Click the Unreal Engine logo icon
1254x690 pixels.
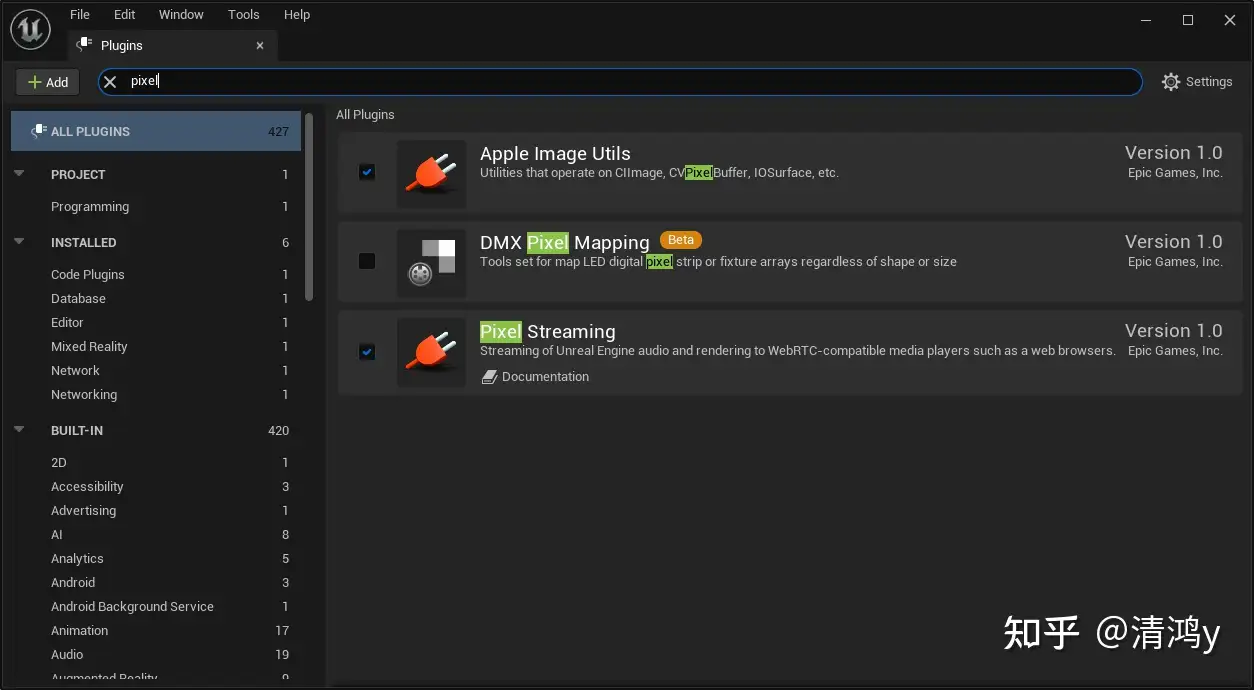(x=31, y=29)
